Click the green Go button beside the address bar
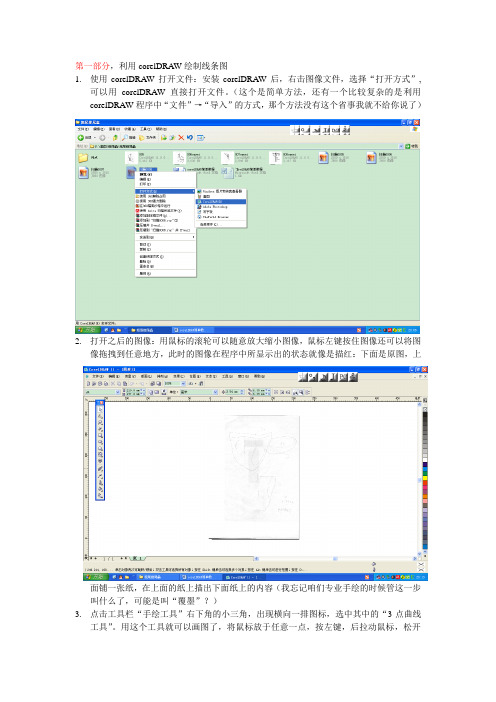496x702 pixels. [412, 146]
